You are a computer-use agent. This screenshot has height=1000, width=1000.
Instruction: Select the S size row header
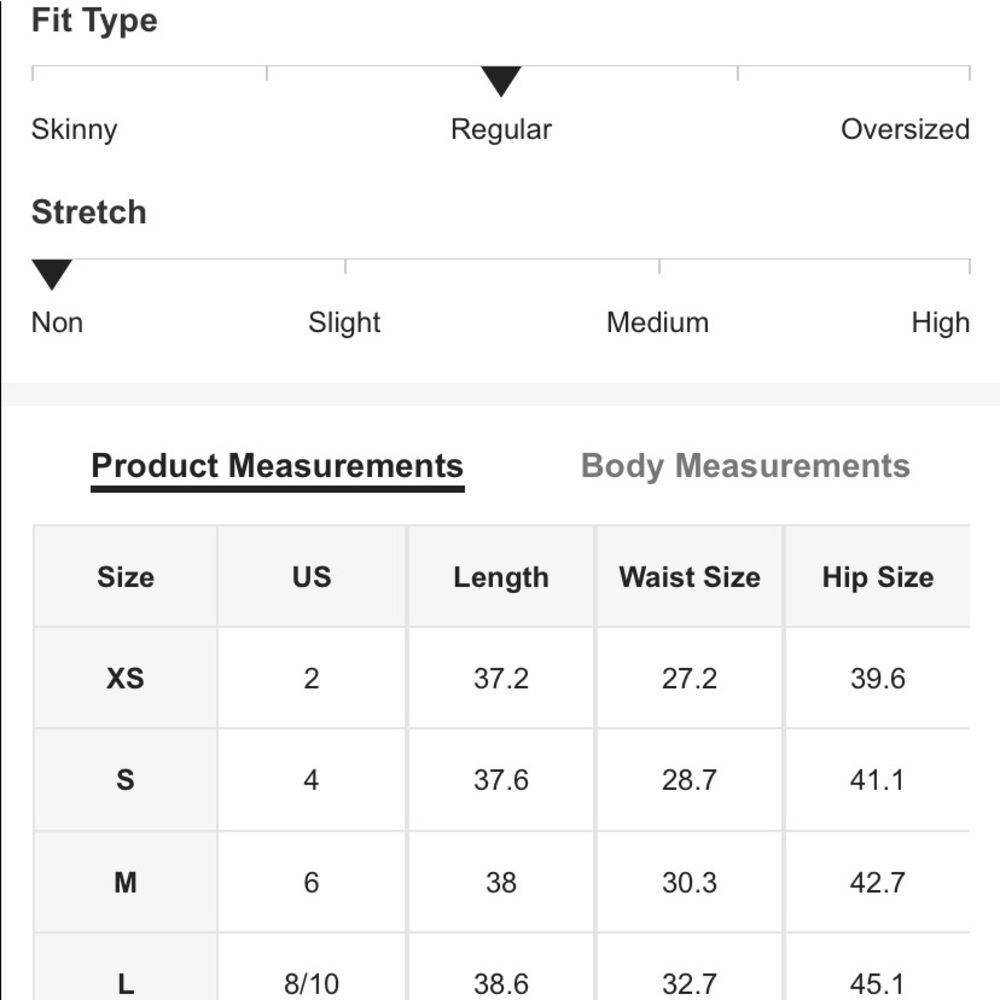[x=126, y=779]
